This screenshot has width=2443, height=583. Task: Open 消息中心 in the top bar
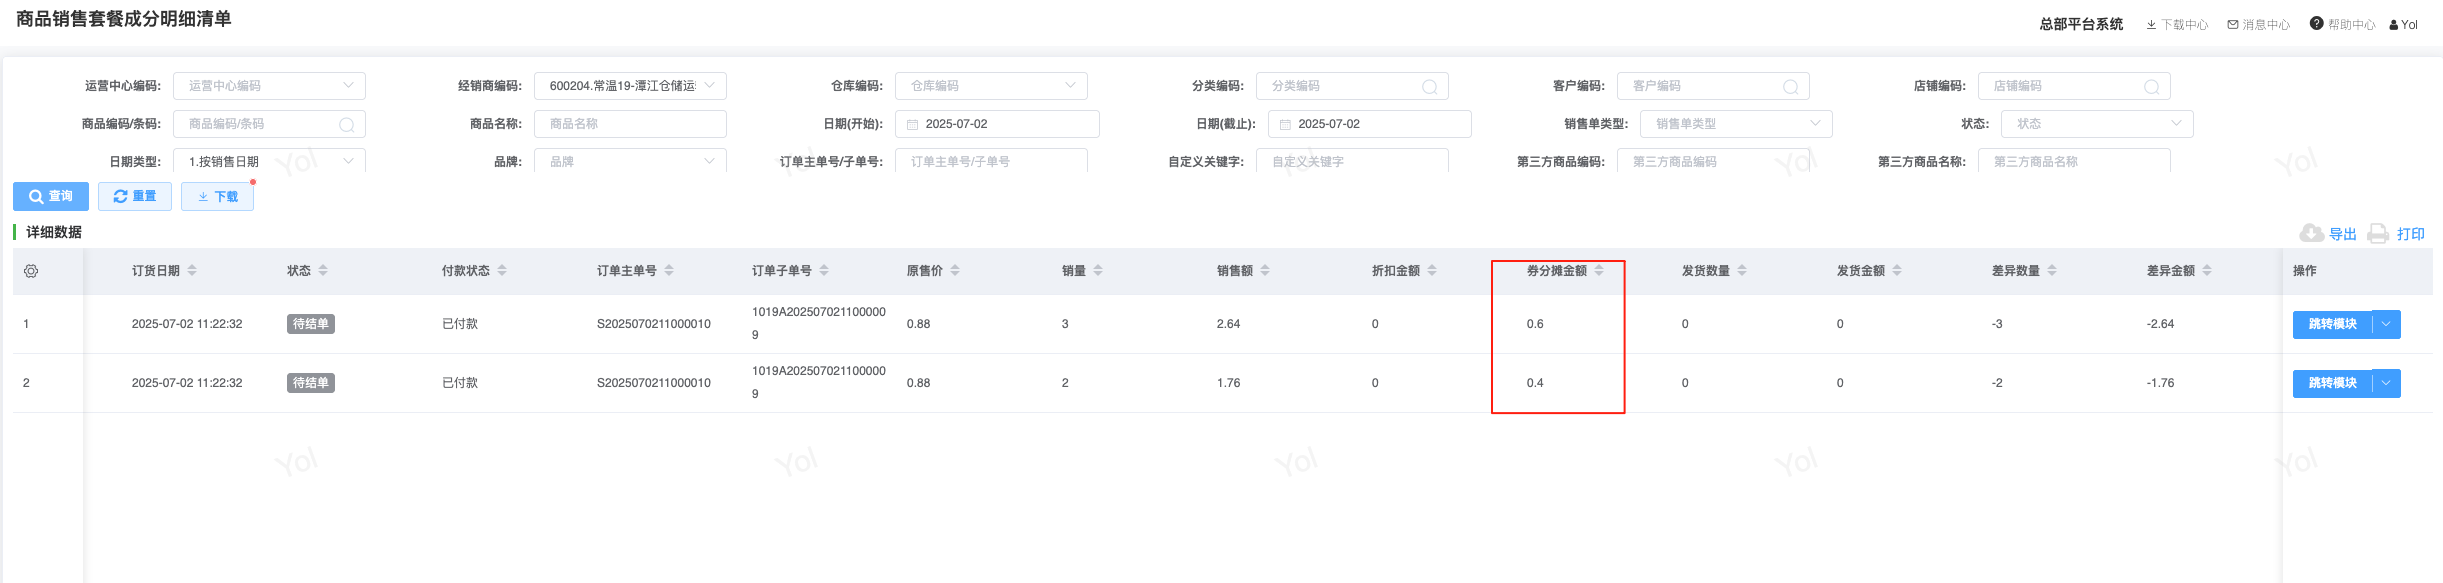tap(2258, 25)
